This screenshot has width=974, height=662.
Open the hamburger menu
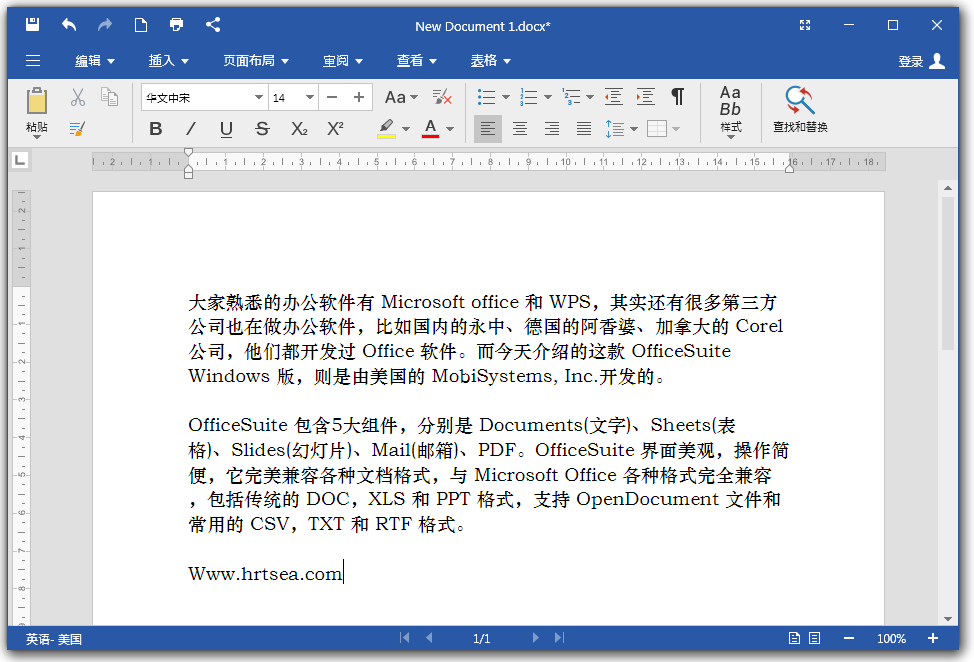pos(33,60)
